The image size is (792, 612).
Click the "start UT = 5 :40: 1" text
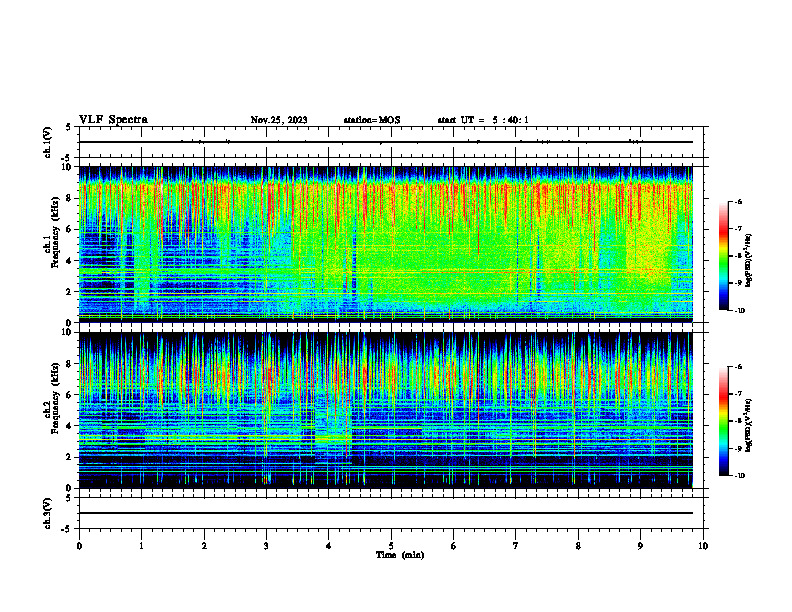(x=483, y=120)
